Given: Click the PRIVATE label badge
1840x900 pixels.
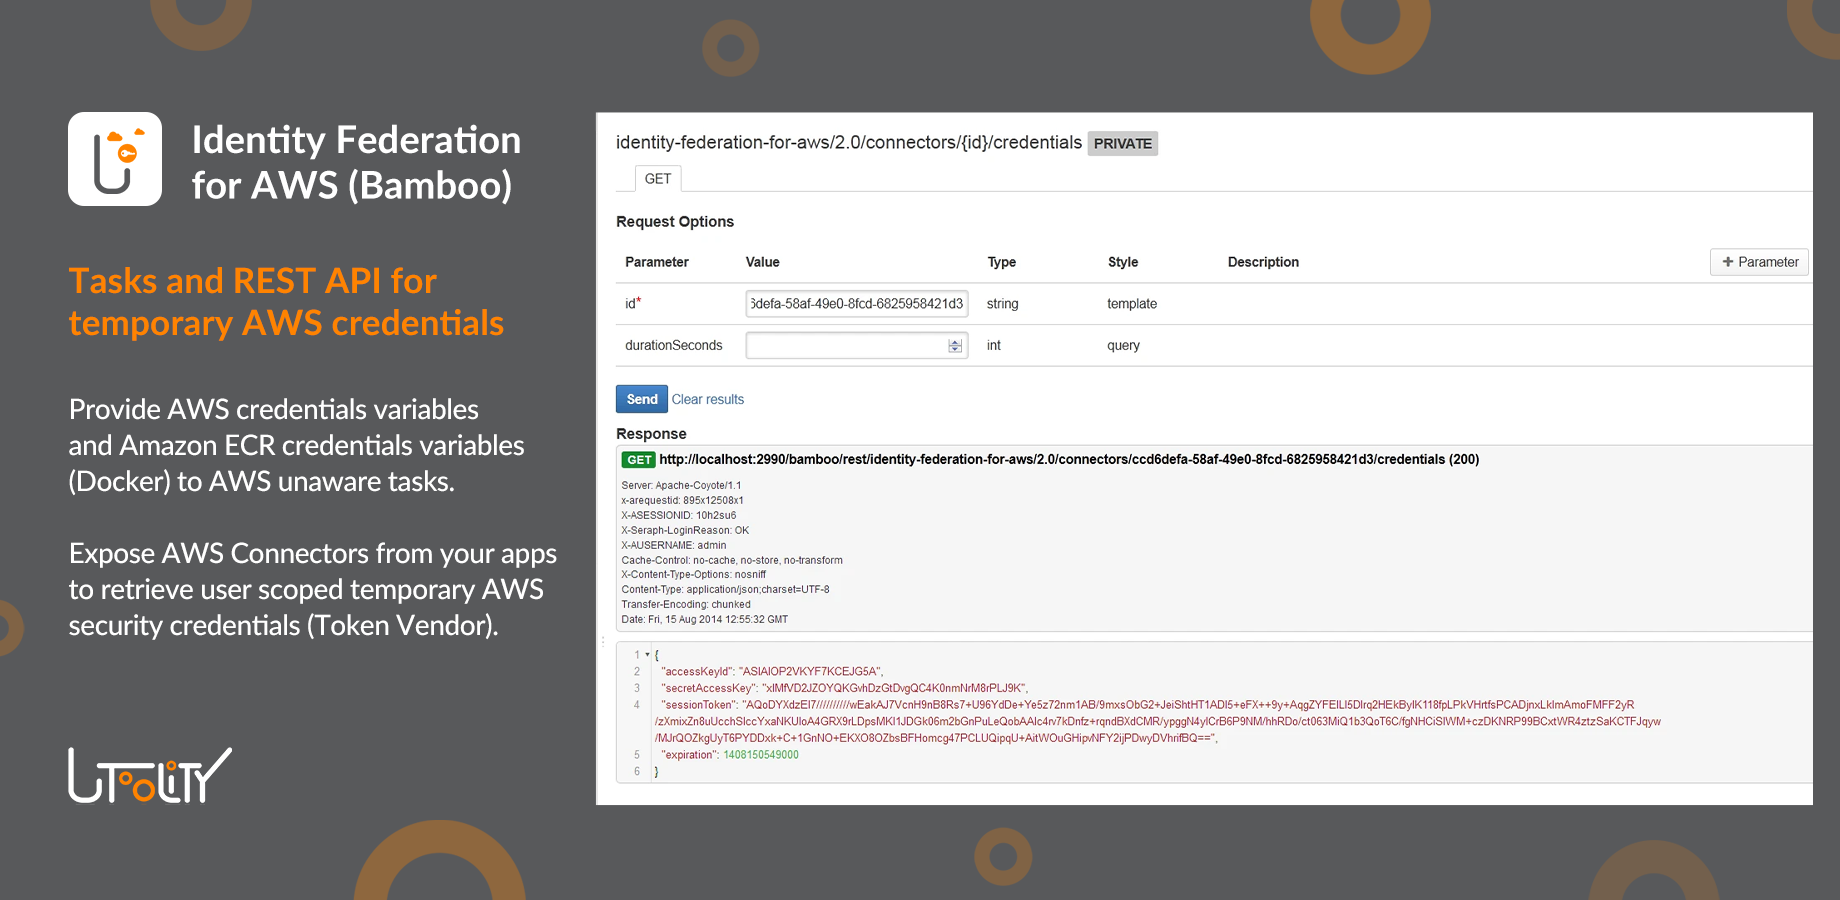Looking at the screenshot, I should 1123,144.
